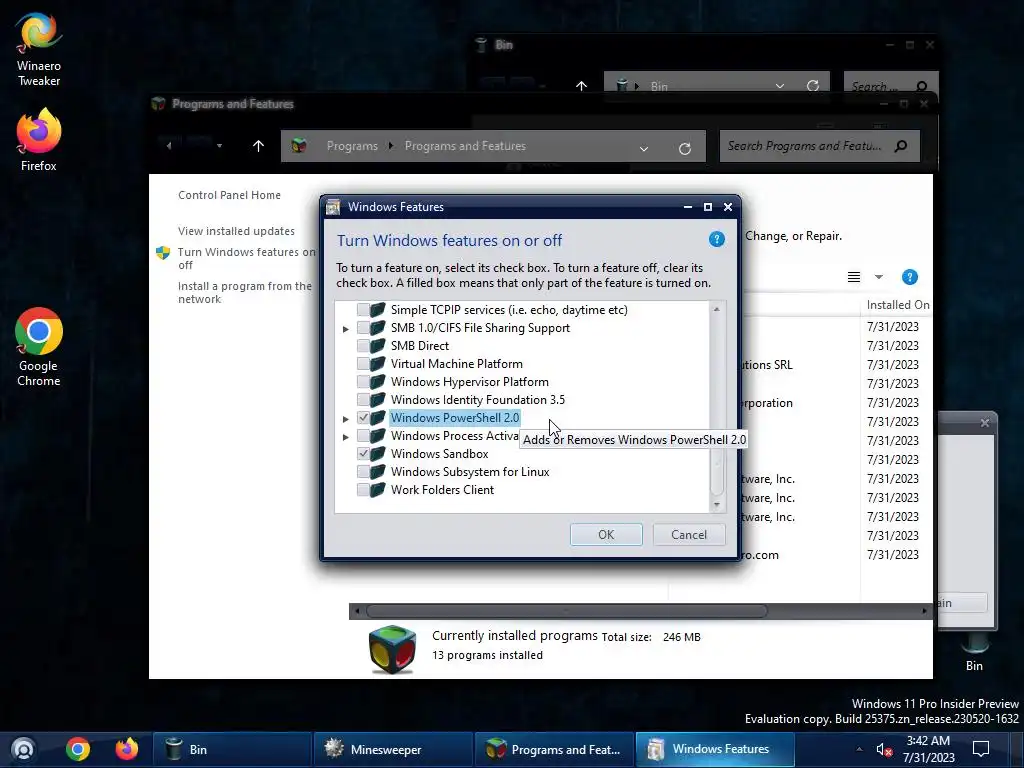Uncheck the Windows Sandbox checkbox
The image size is (1024, 768).
[363, 453]
